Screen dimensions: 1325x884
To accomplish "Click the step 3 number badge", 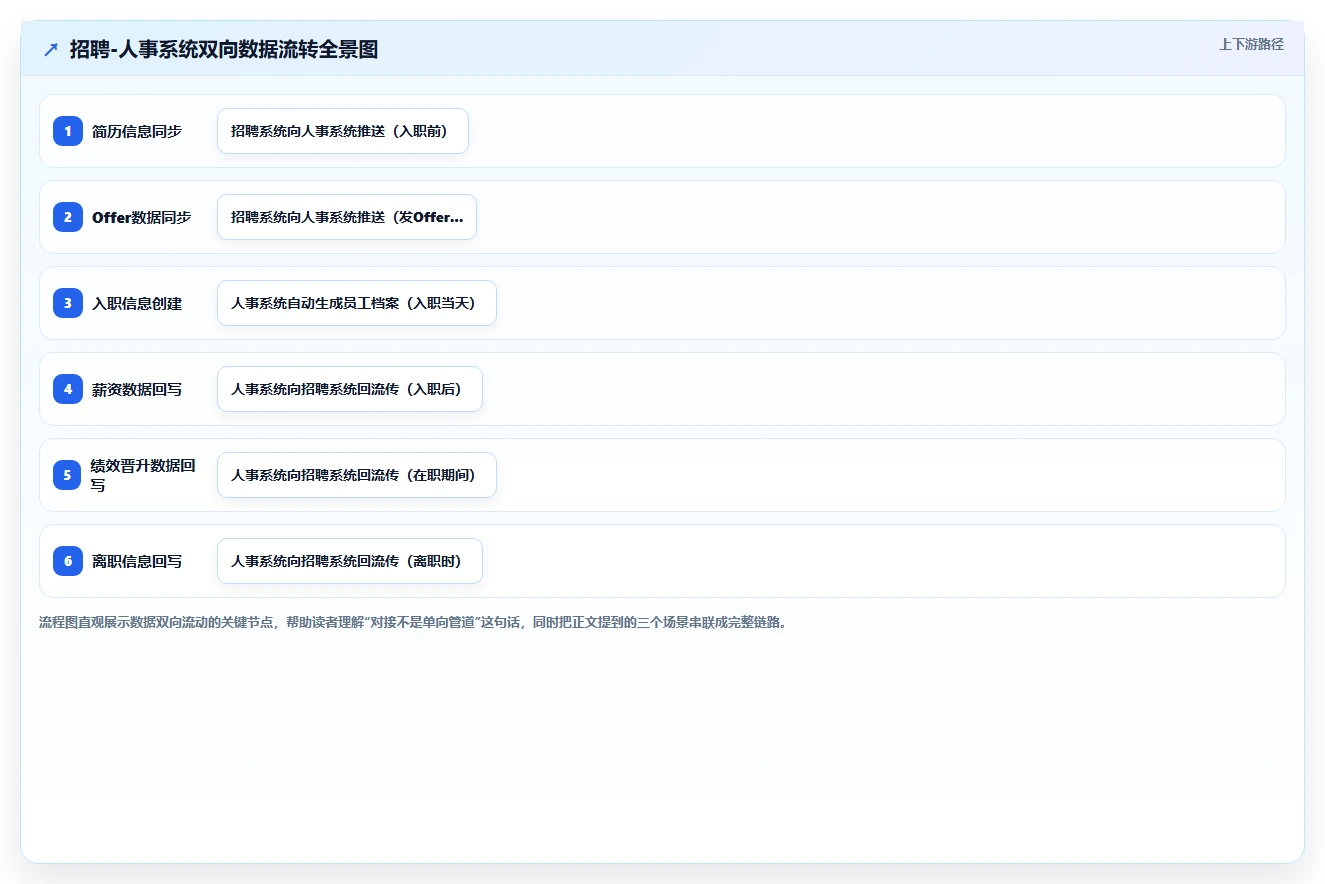I will click(x=68, y=303).
